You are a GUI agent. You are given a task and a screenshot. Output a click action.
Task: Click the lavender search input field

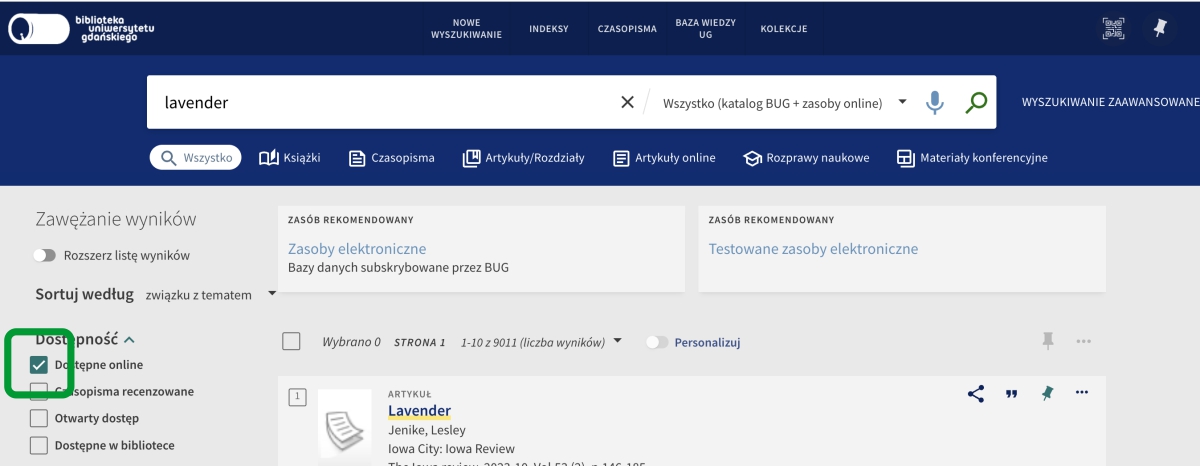[x=380, y=102]
